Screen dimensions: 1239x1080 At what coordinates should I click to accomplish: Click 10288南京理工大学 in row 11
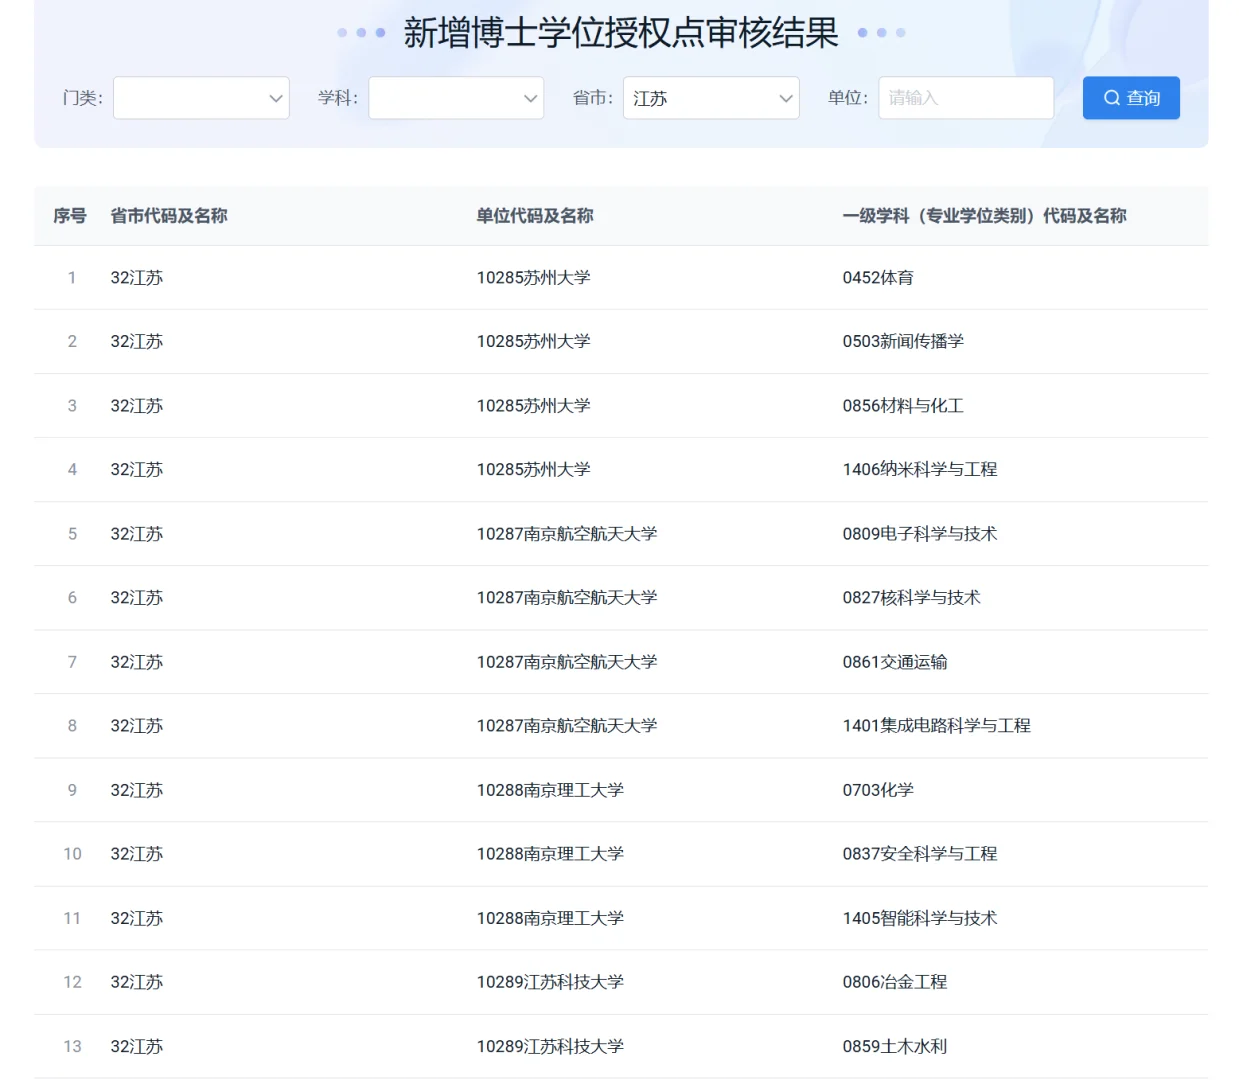[x=550, y=918]
